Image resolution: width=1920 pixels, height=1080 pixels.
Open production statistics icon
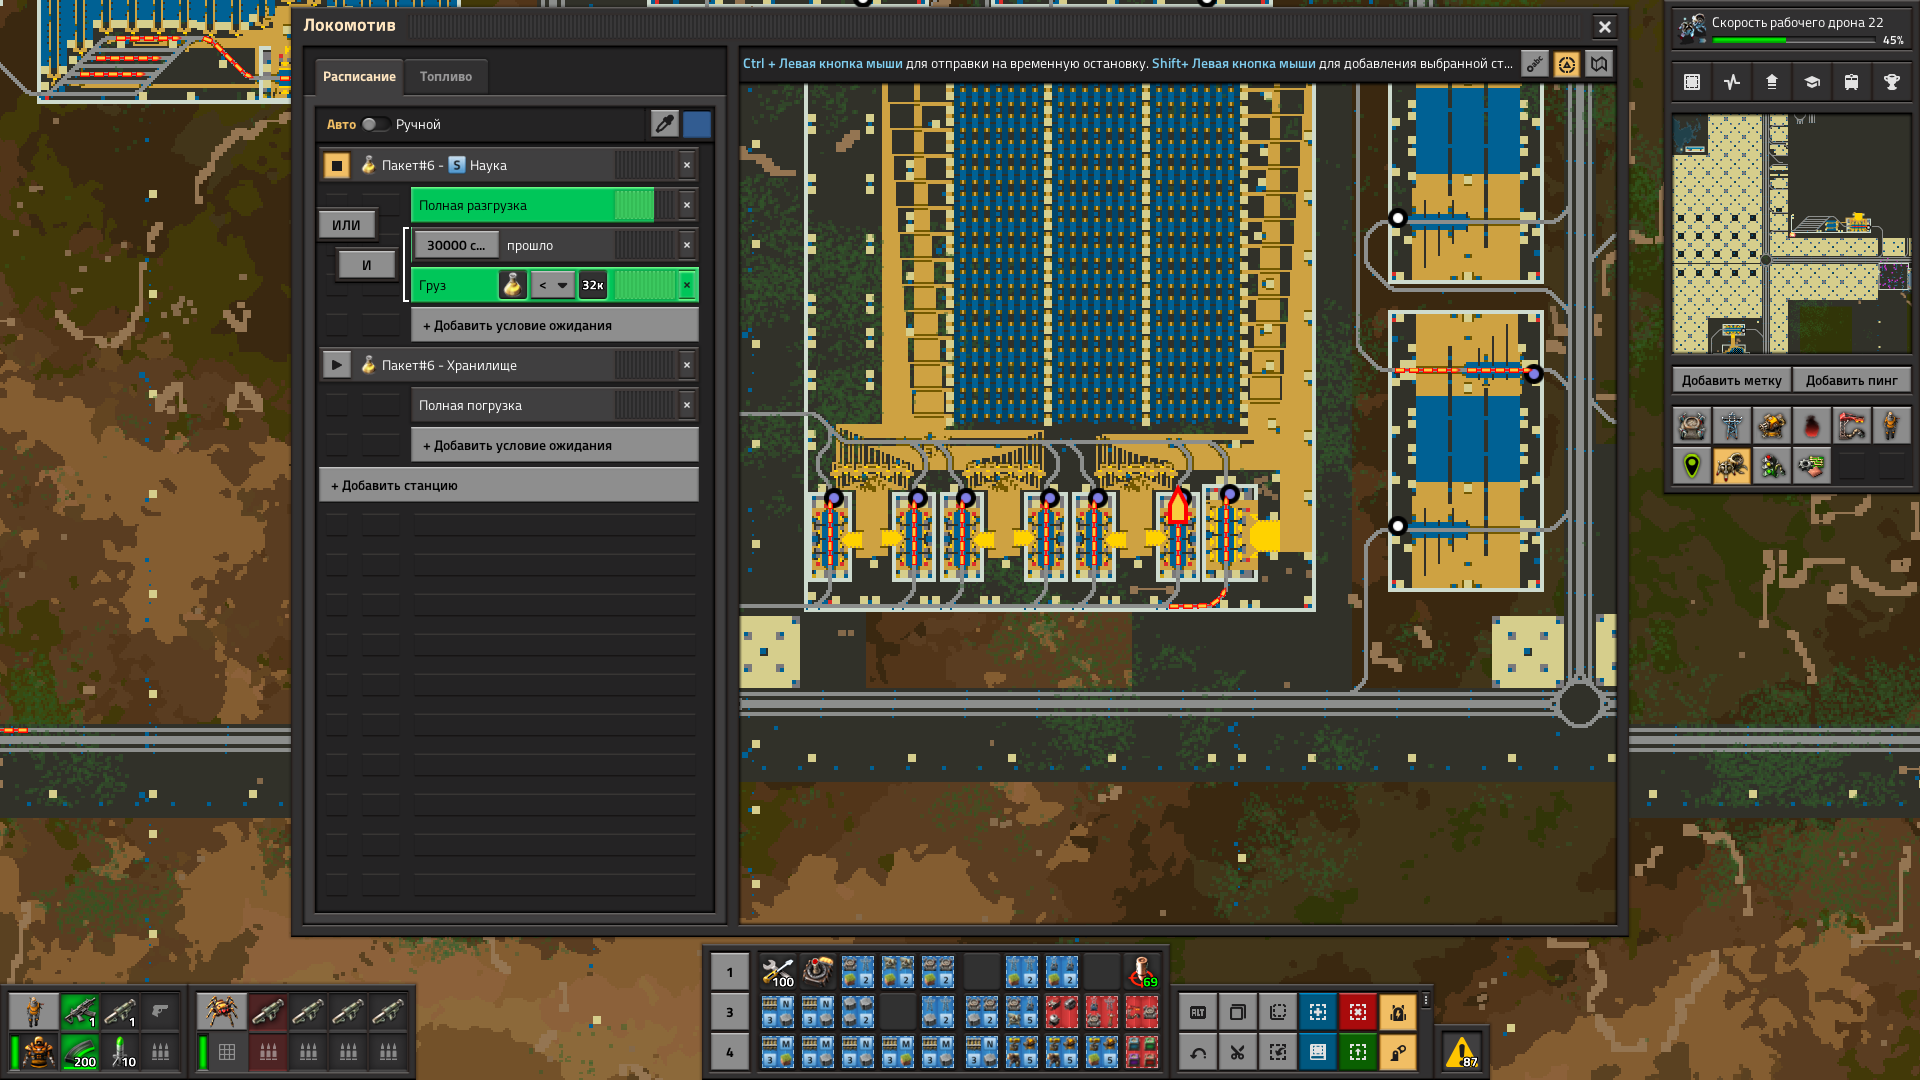[x=1732, y=82]
